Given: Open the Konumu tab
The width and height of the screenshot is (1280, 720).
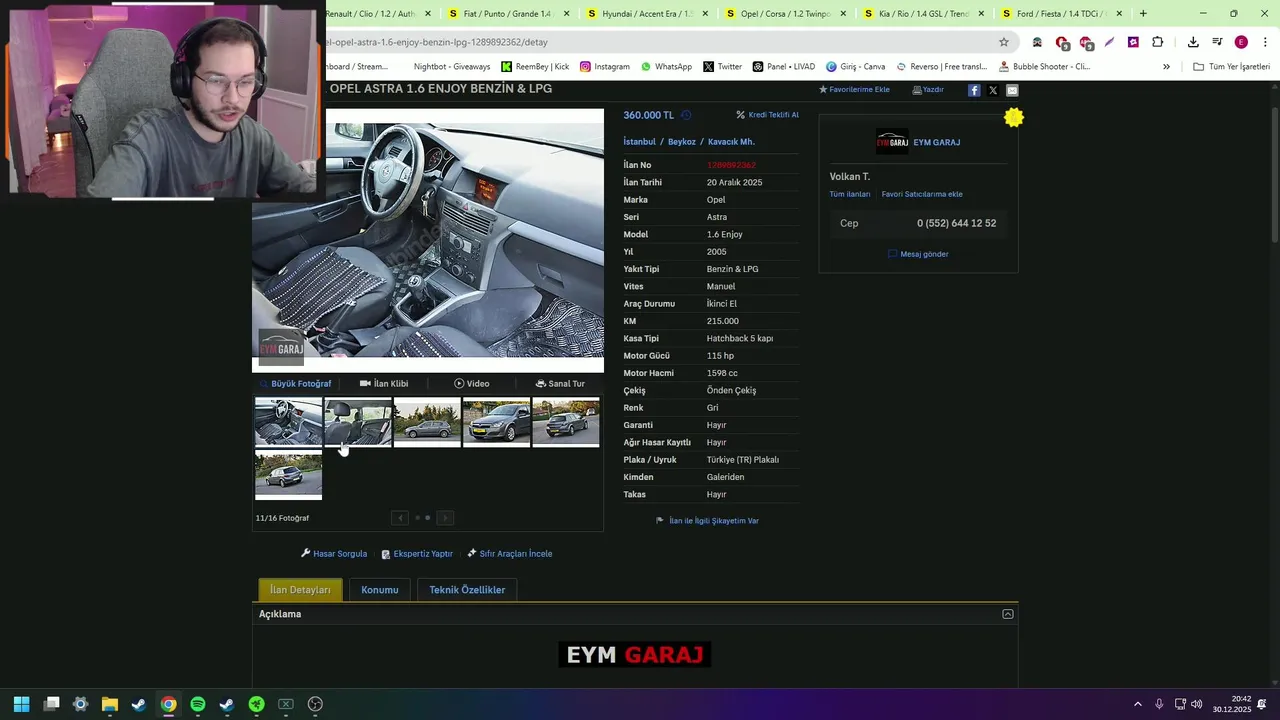Looking at the screenshot, I should click(380, 590).
